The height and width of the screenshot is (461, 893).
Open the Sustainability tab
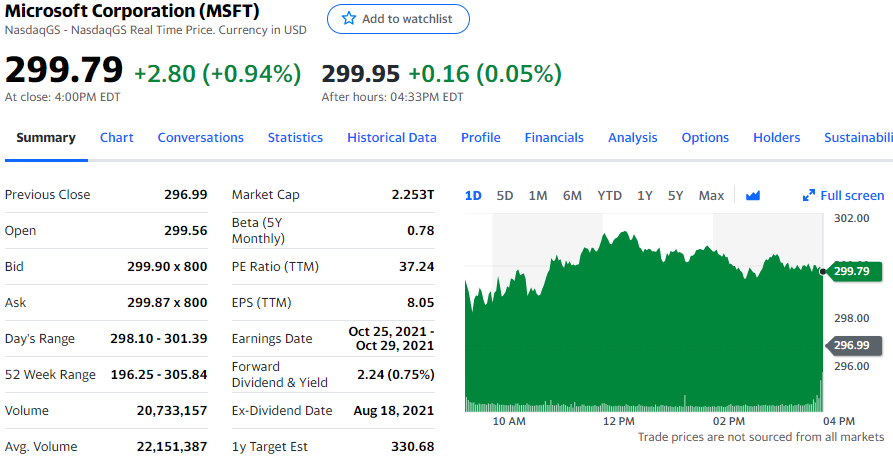coord(858,137)
